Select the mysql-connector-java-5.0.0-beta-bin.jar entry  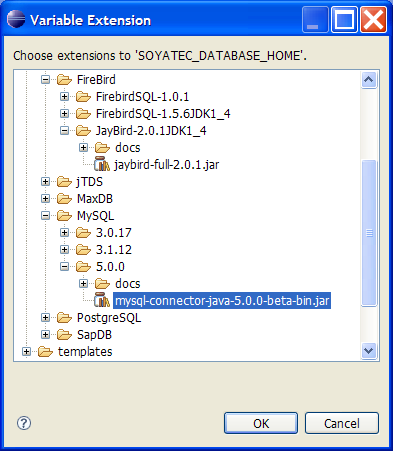pyautogui.click(x=222, y=301)
